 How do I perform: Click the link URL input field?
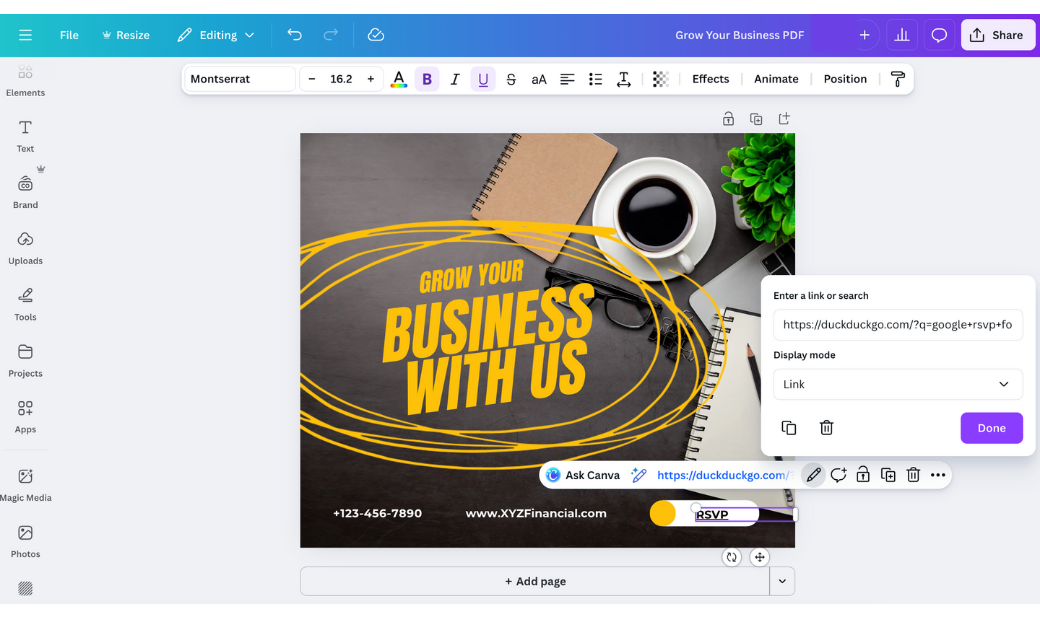coord(897,324)
